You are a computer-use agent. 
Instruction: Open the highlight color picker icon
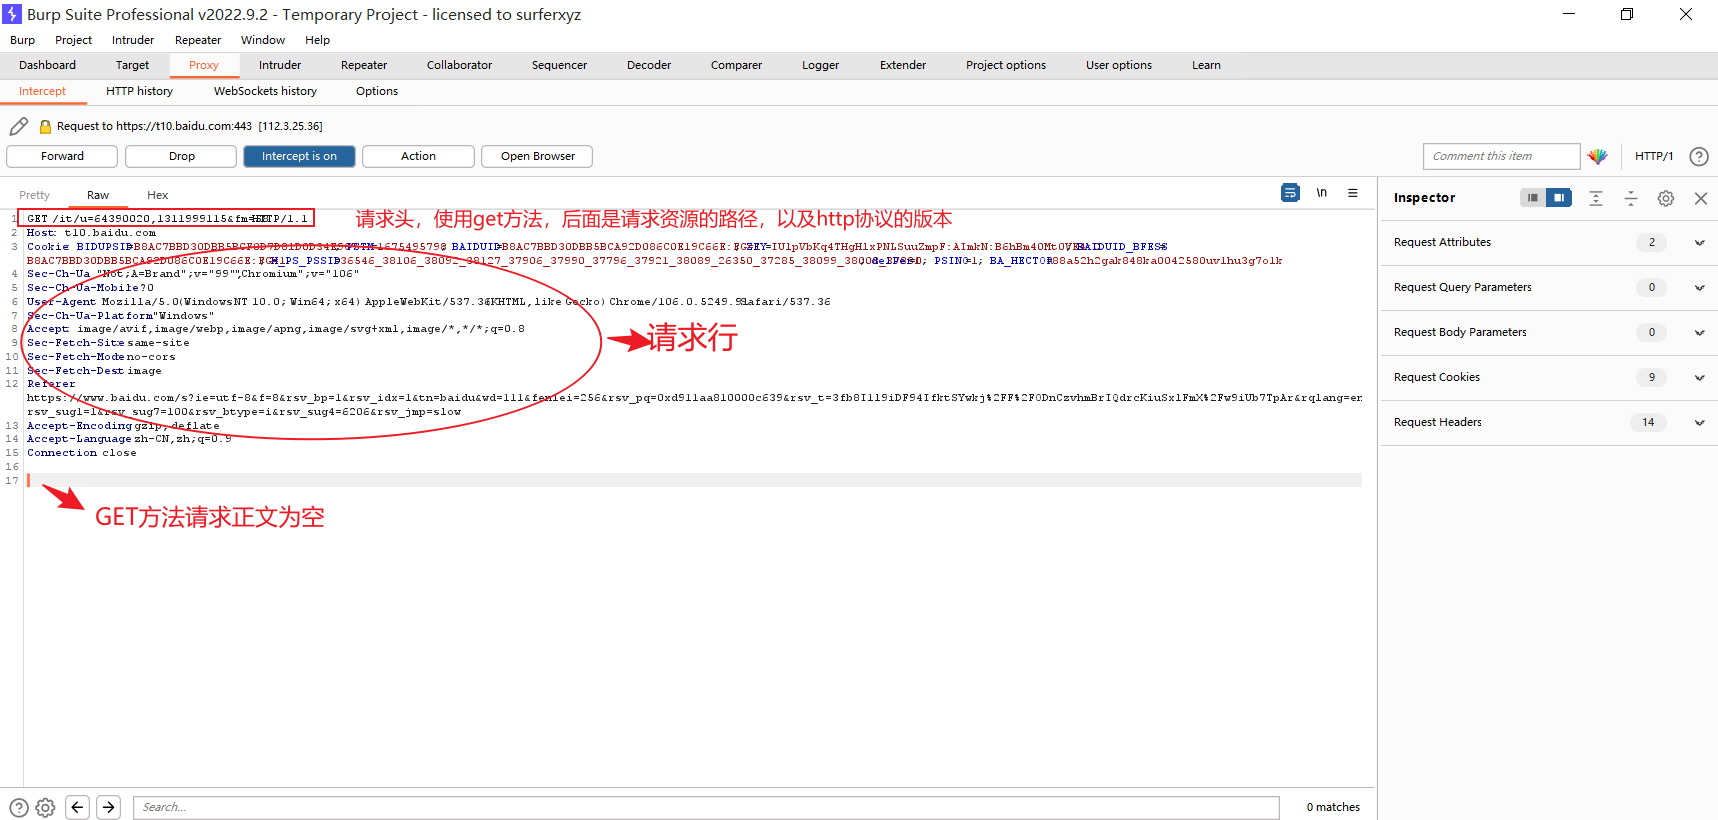coord(1597,156)
